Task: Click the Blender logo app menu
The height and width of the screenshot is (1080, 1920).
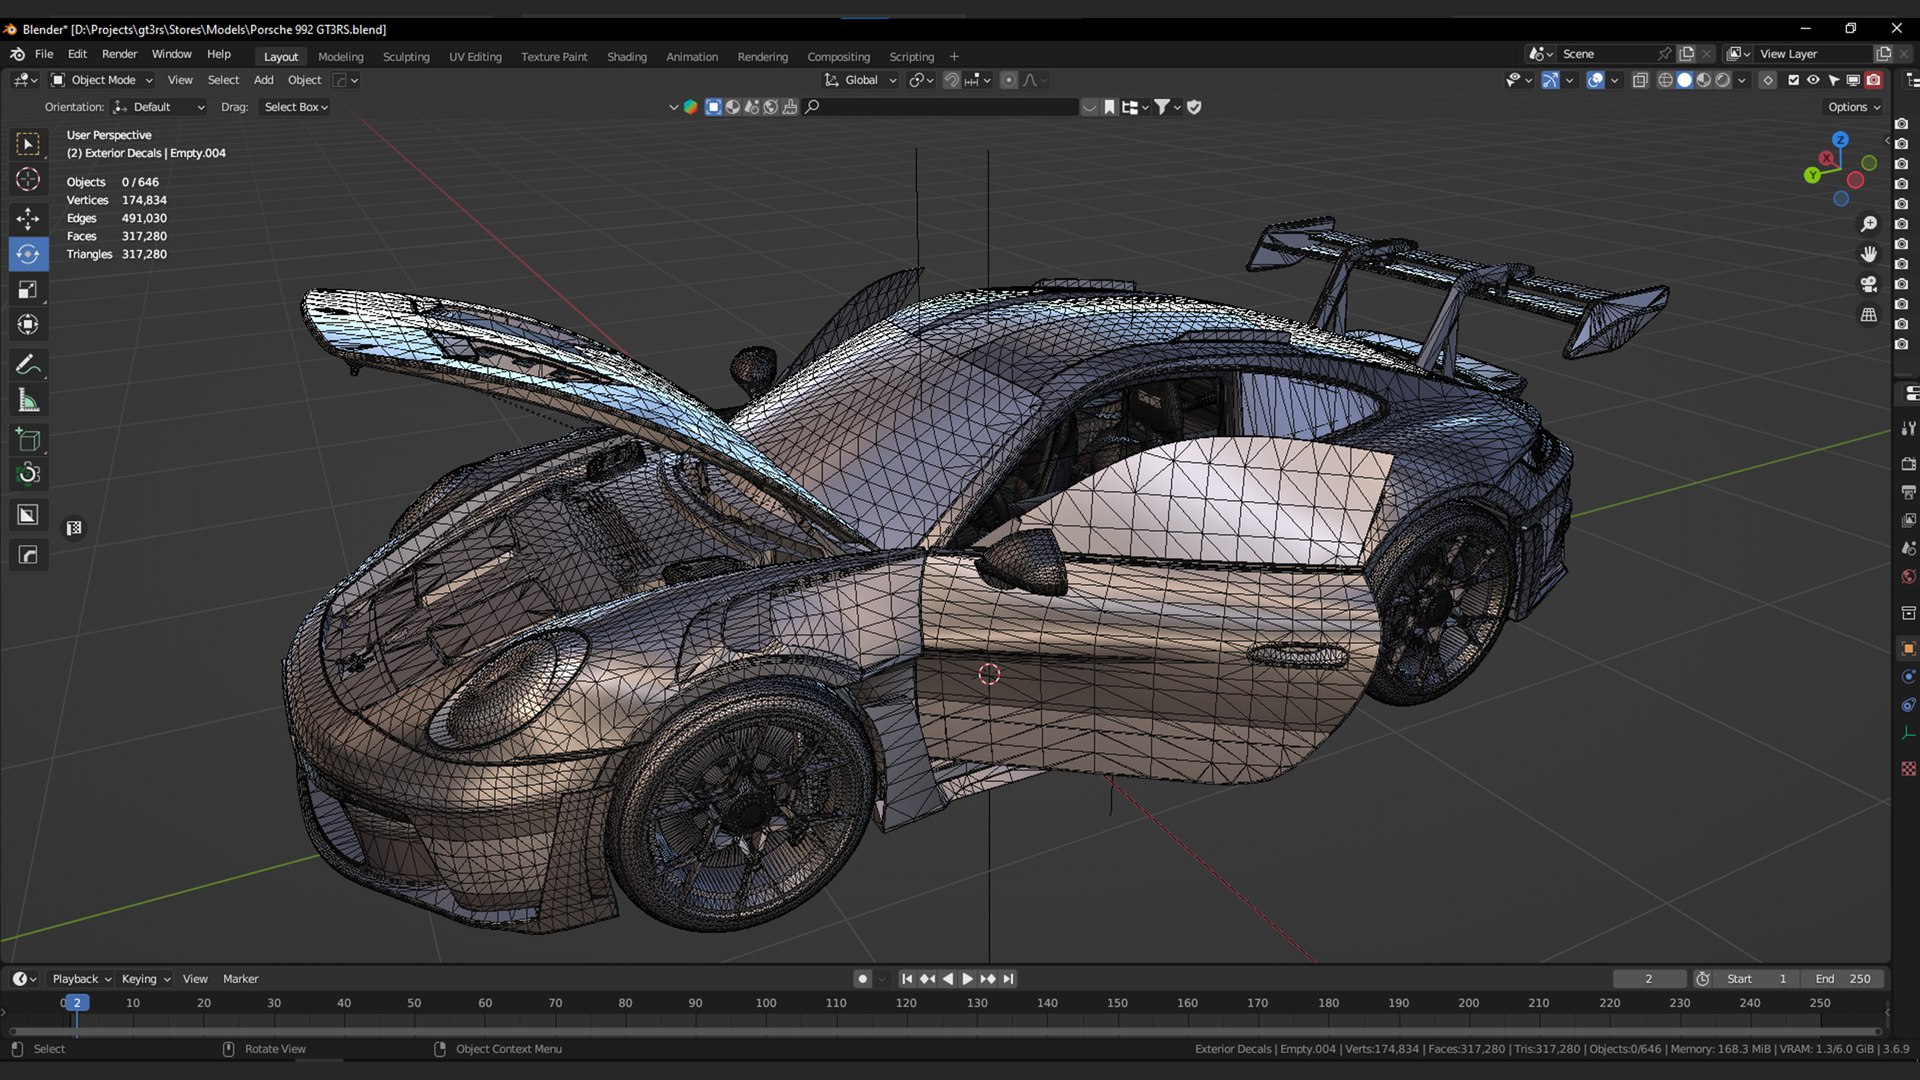Action: (x=17, y=54)
